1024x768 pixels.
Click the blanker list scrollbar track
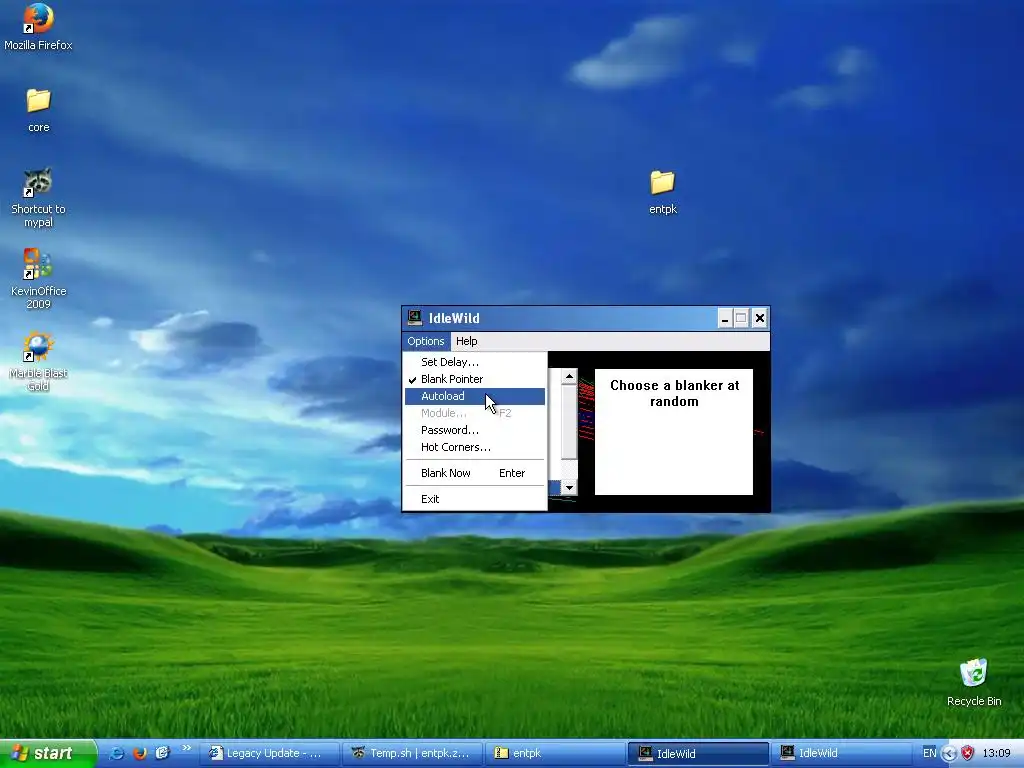pos(569,469)
